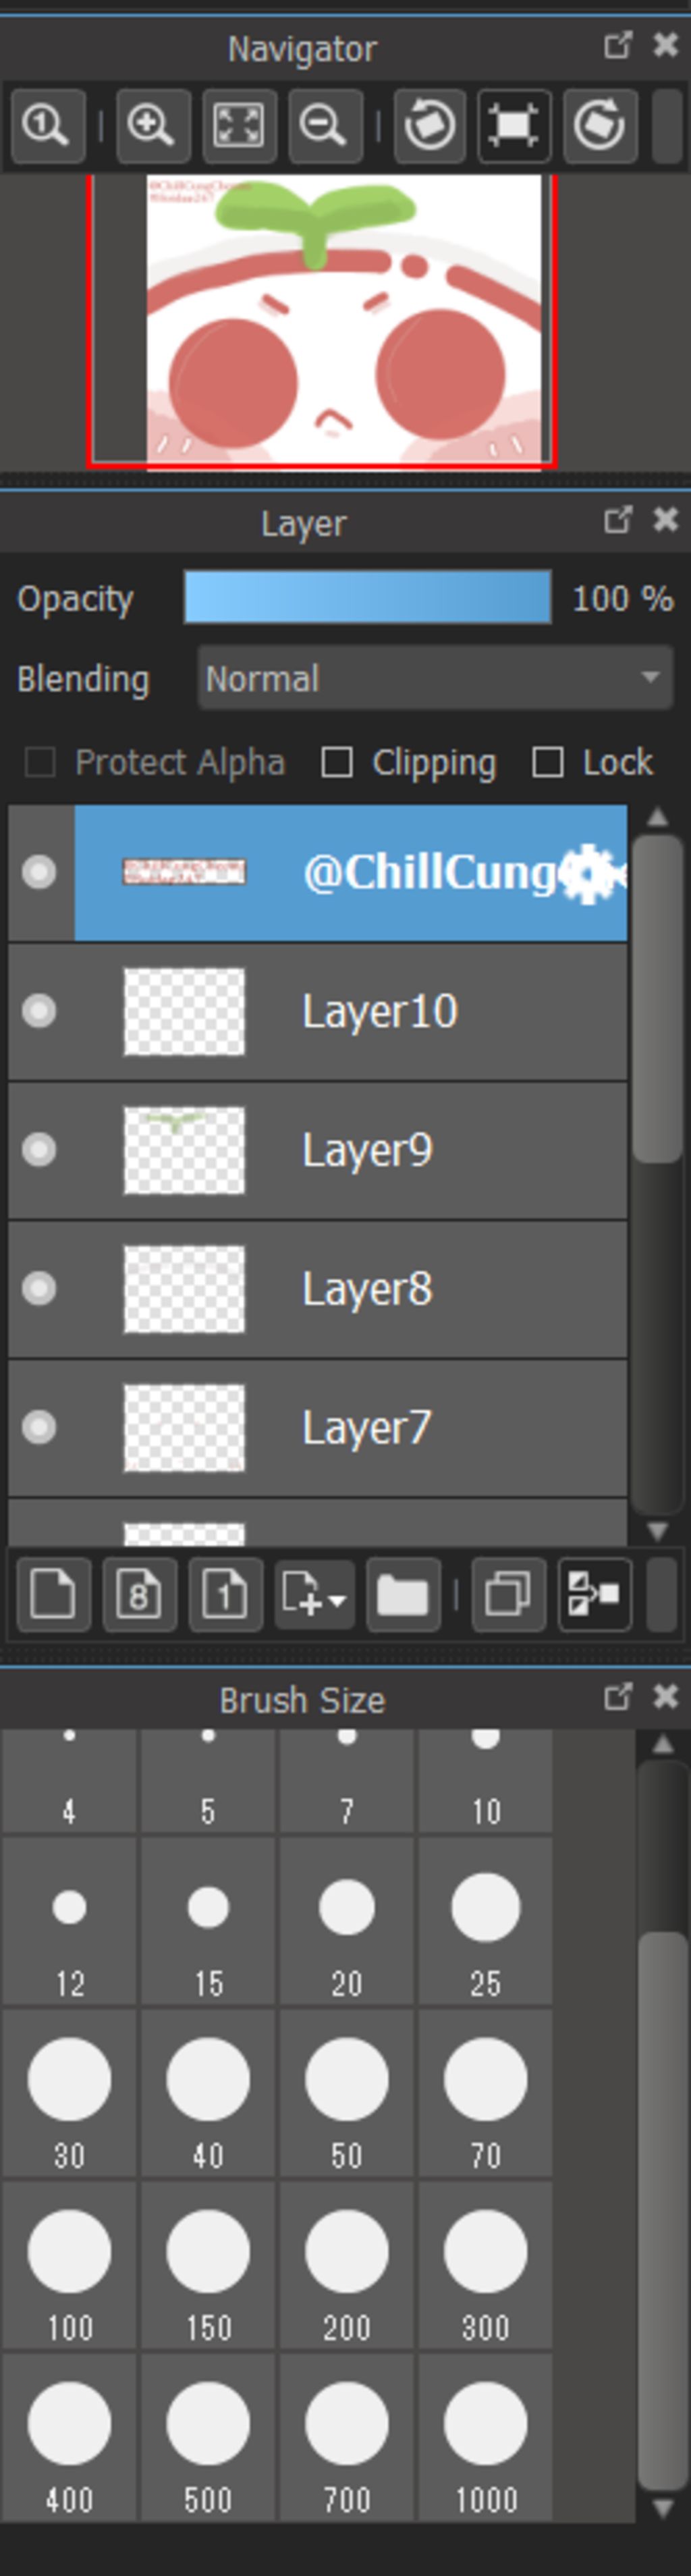Image resolution: width=691 pixels, height=2576 pixels.
Task: Open settings gear on @ChillCung layer
Action: coord(590,873)
